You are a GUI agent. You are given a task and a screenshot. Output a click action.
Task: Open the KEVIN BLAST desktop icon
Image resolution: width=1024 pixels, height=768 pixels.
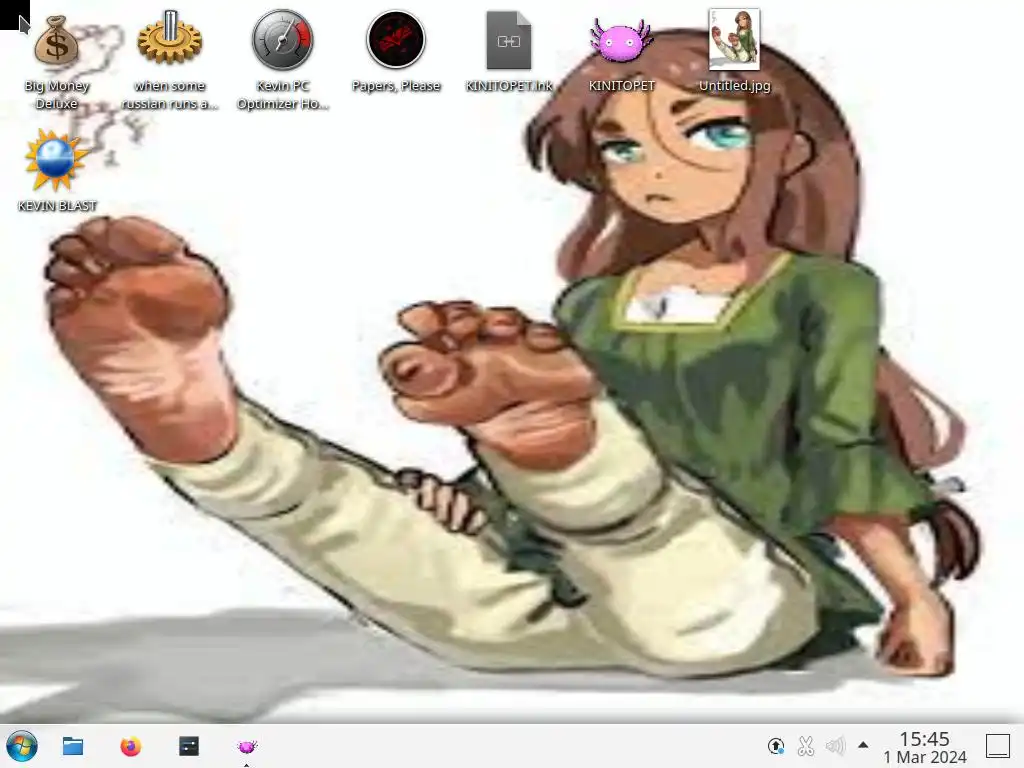click(56, 160)
